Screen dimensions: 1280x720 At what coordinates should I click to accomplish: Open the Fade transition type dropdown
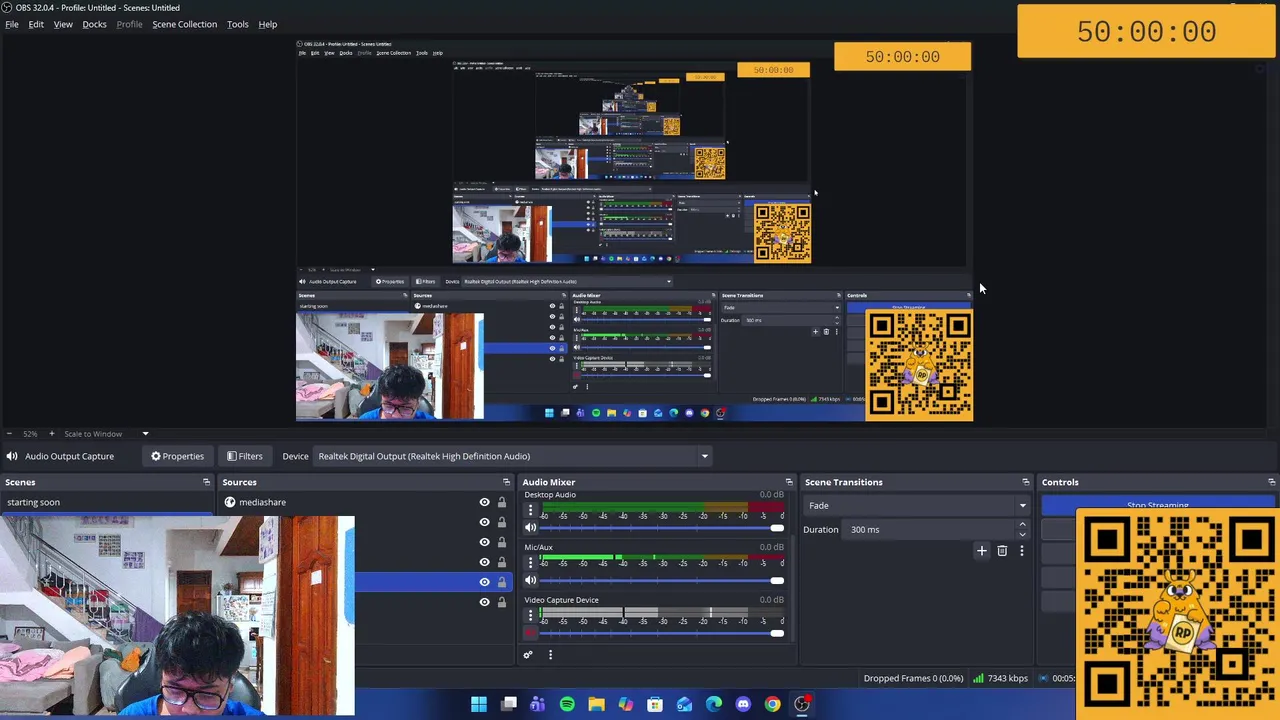click(918, 505)
